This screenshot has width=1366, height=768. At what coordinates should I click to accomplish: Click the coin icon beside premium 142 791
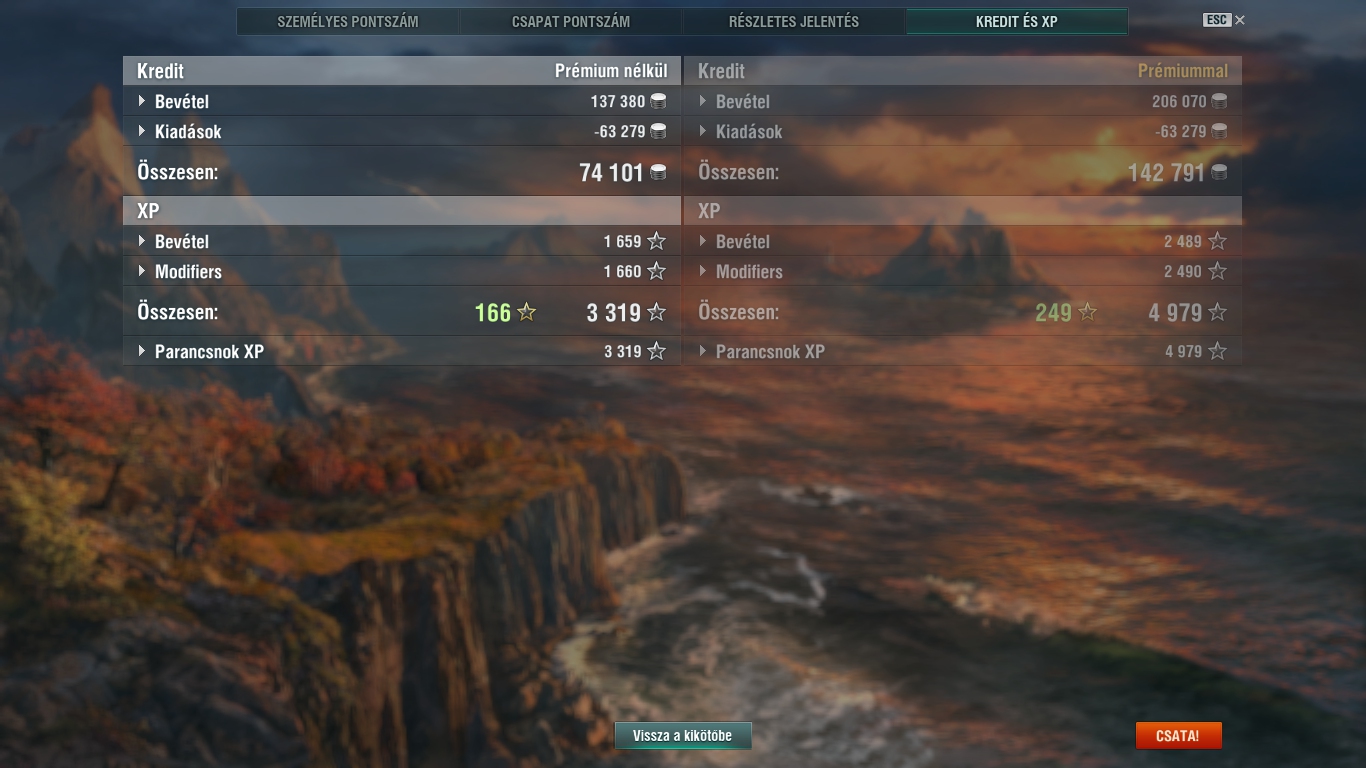(1219, 173)
